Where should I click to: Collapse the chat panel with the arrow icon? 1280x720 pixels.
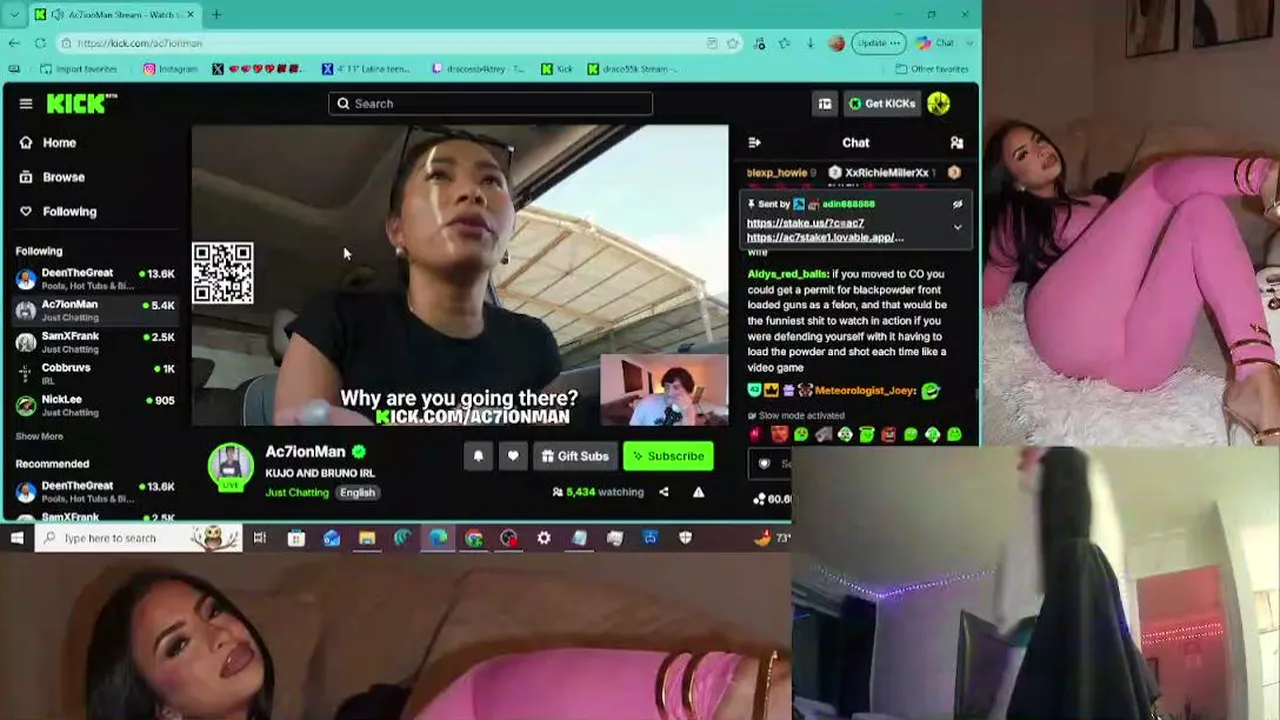pyautogui.click(x=755, y=143)
